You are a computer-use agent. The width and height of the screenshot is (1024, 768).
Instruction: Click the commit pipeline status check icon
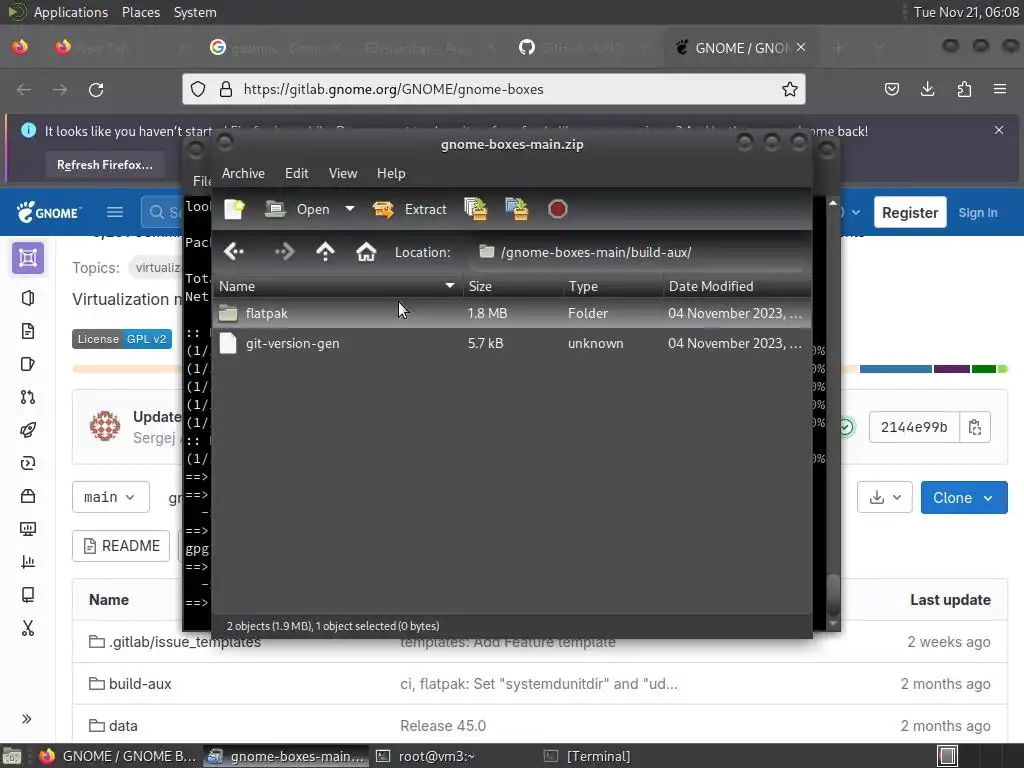click(846, 427)
